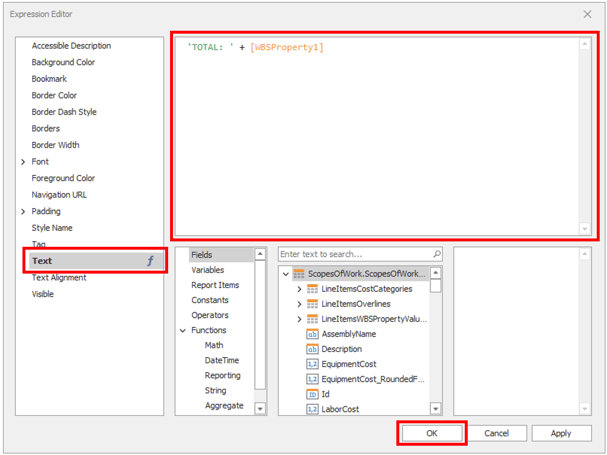Select the Tag property

pos(39,244)
